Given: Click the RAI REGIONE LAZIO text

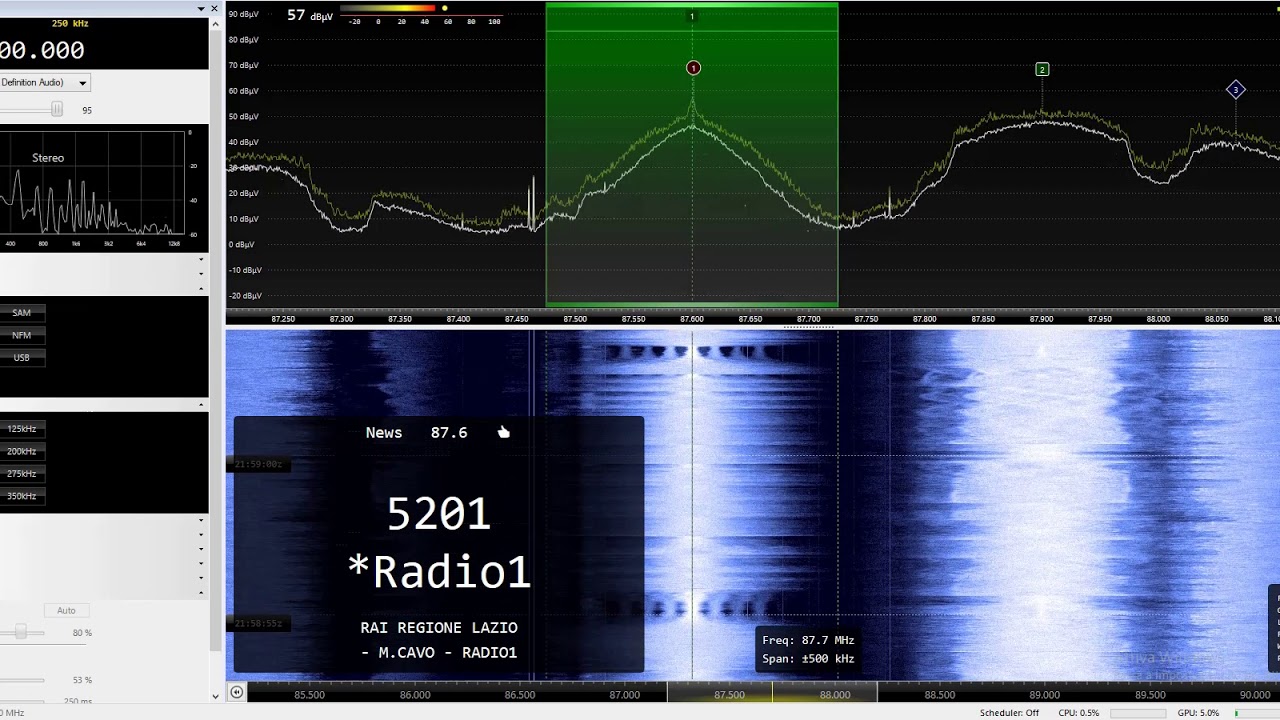Looking at the screenshot, I should click(439, 628).
